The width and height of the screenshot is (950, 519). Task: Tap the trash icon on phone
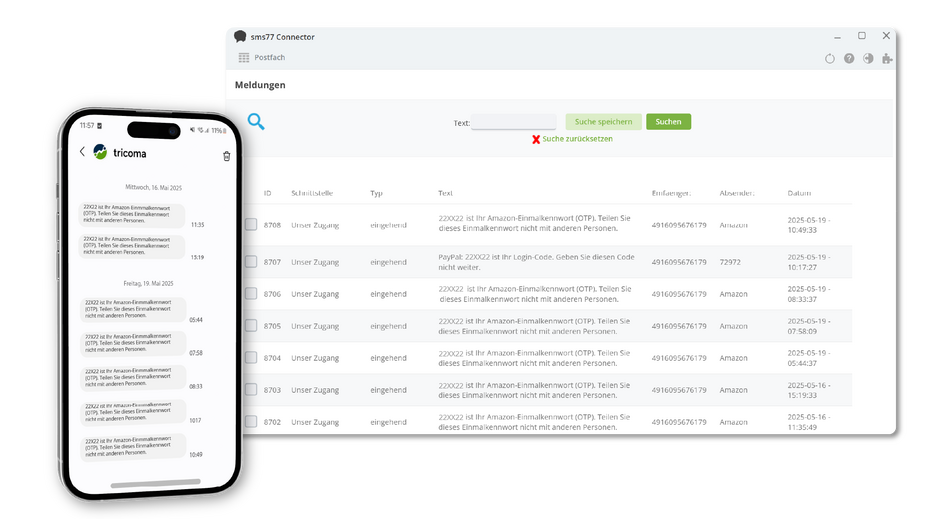coord(227,156)
